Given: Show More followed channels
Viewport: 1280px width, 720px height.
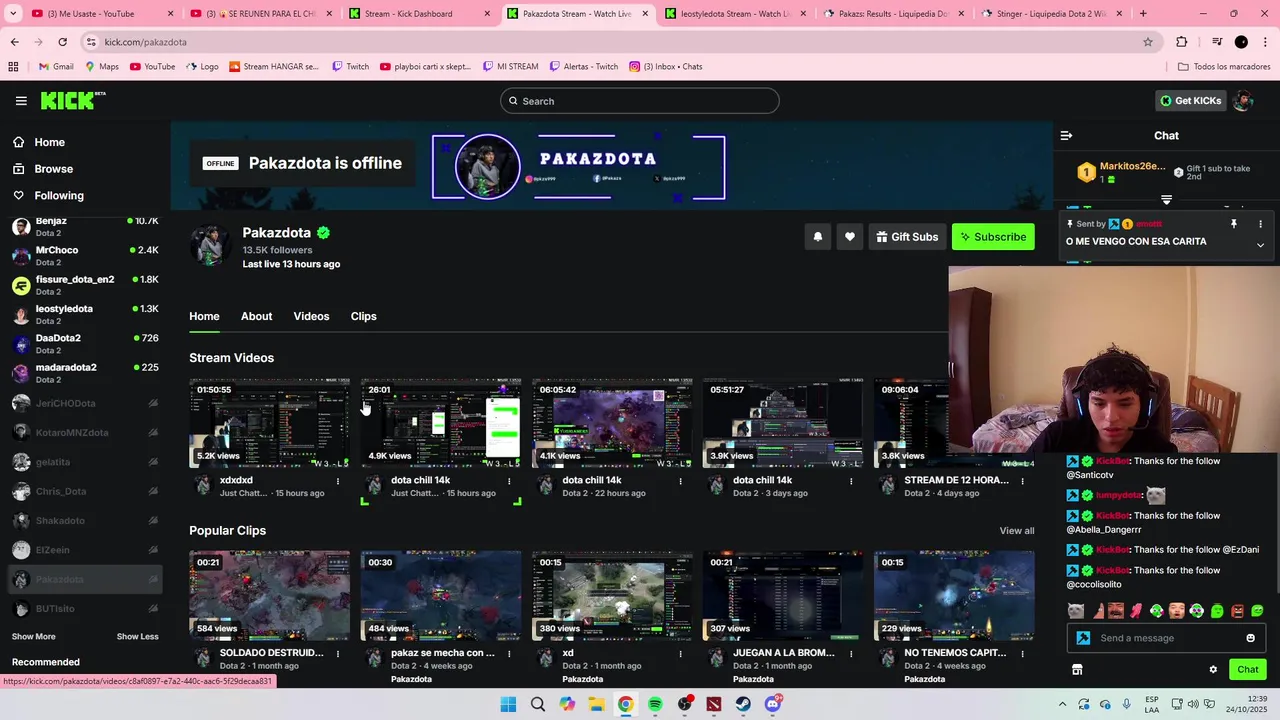Looking at the screenshot, I should click(x=33, y=637).
